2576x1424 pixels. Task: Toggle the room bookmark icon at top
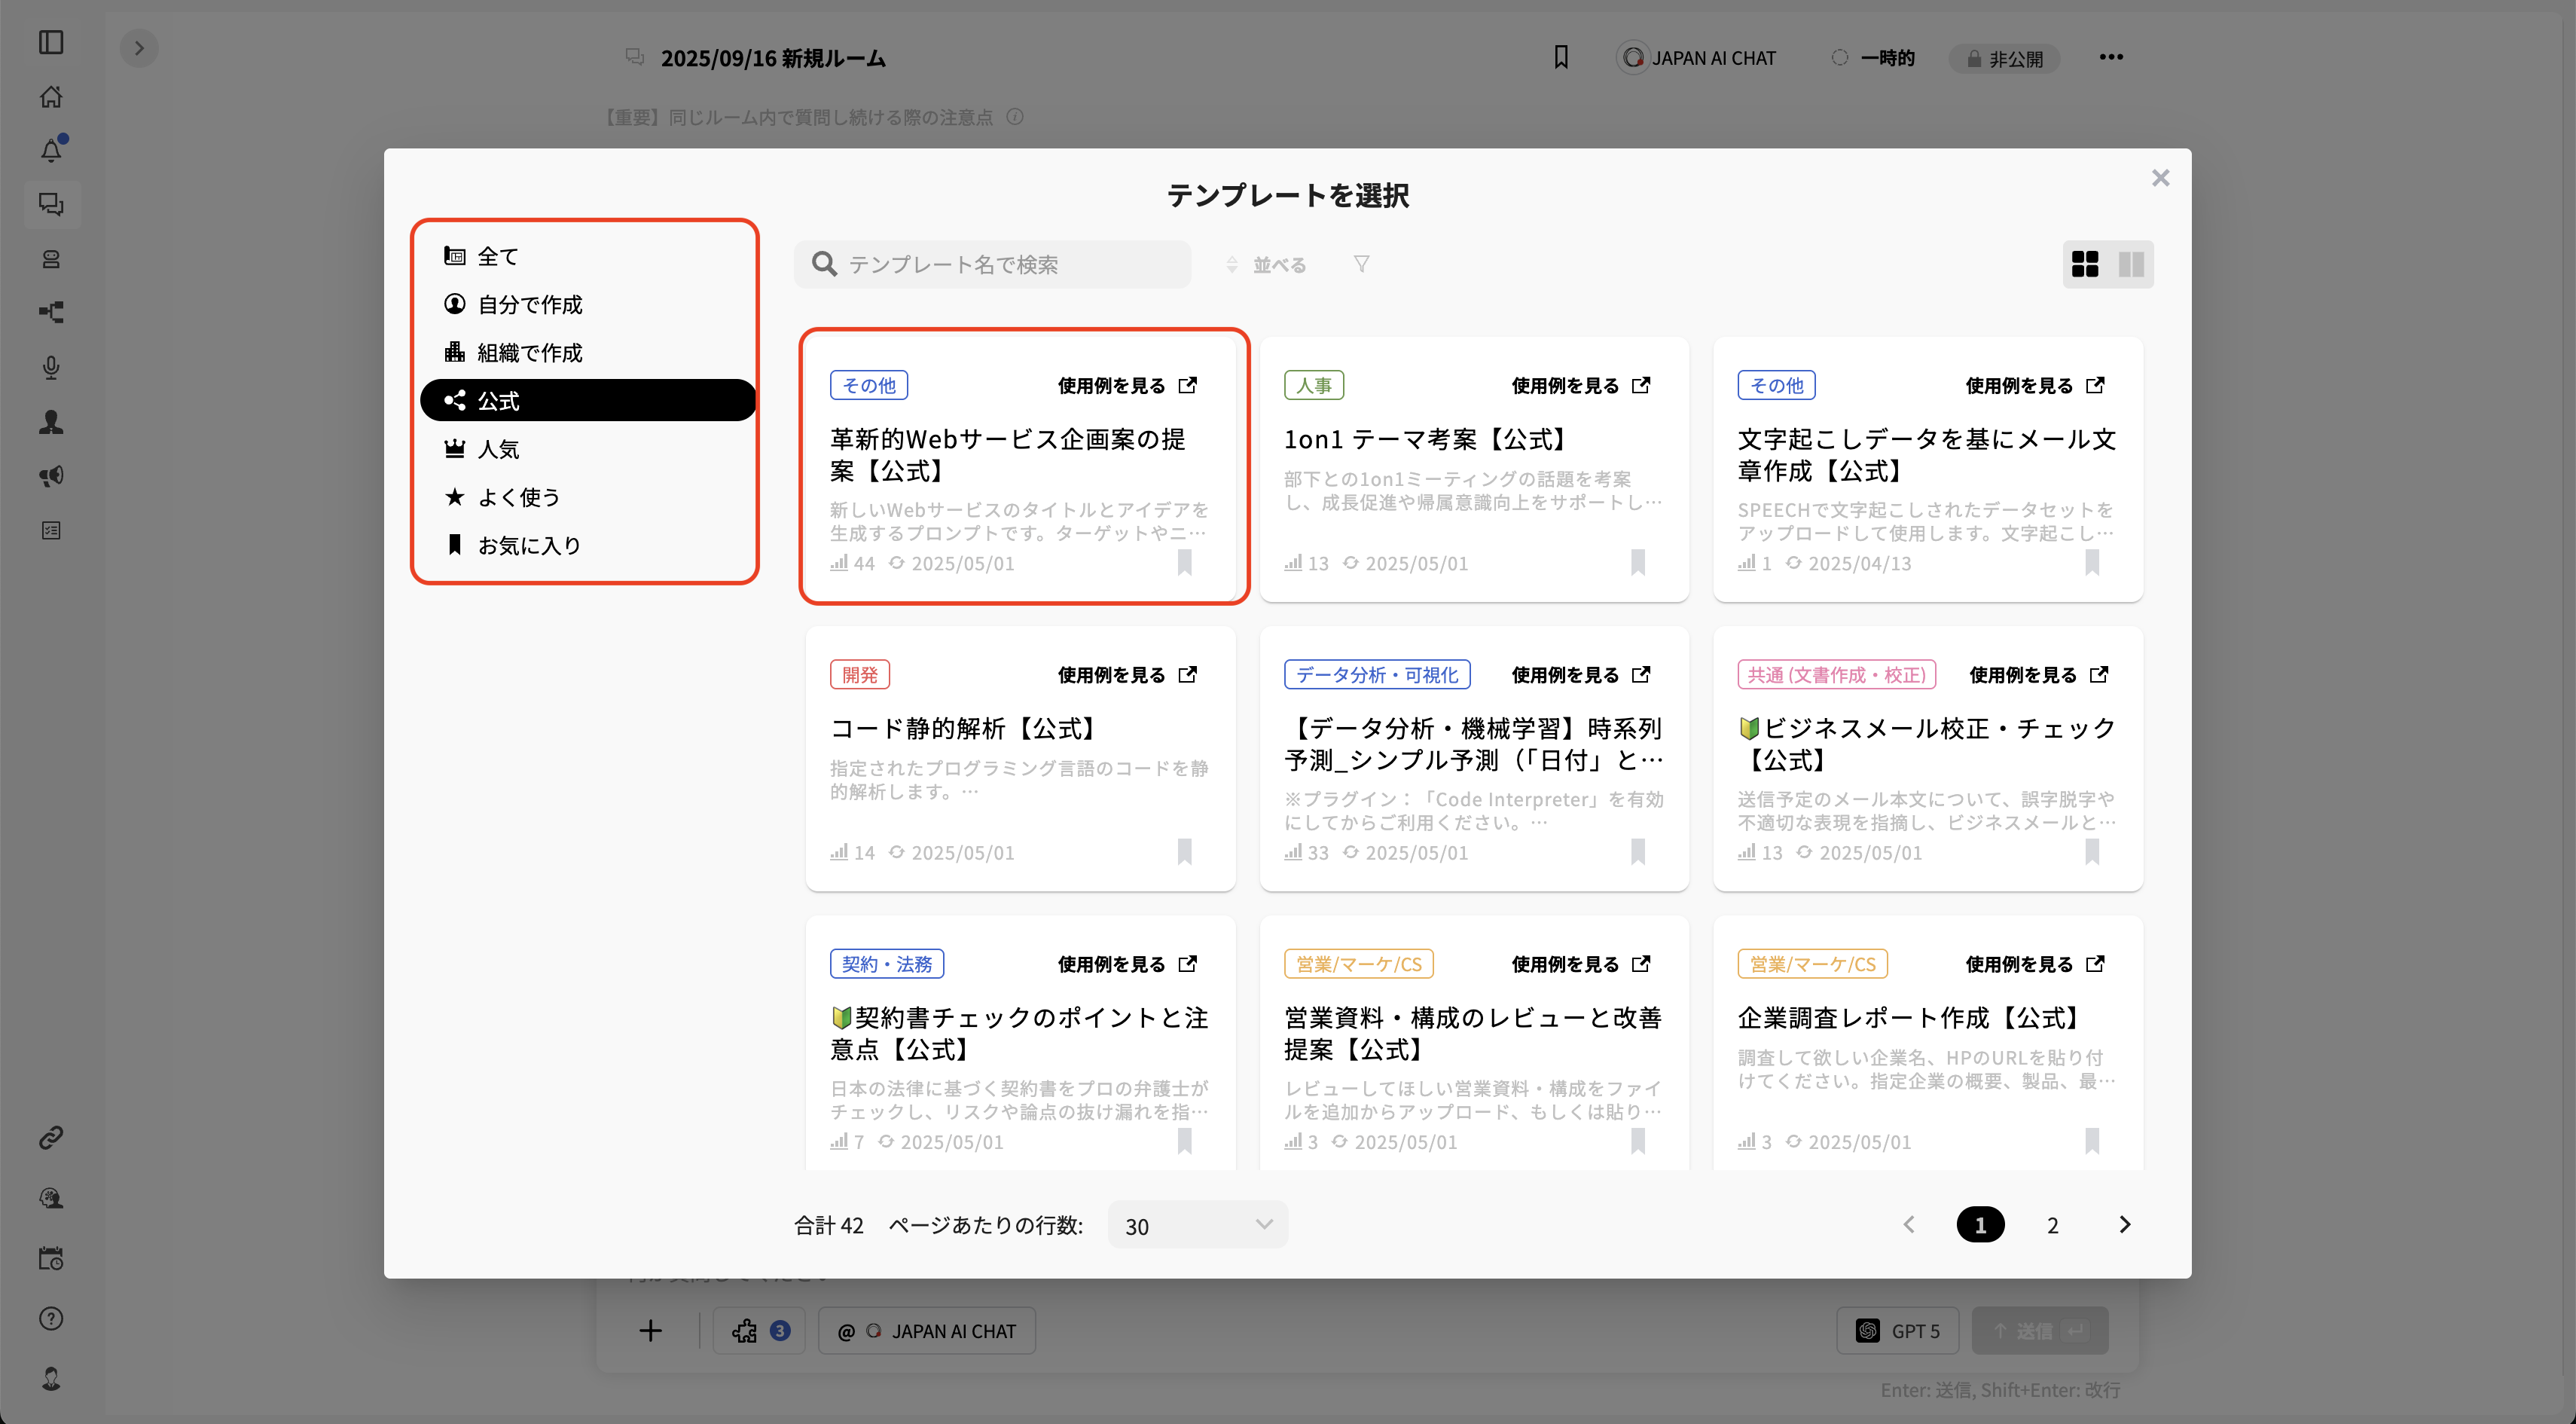(x=1561, y=57)
